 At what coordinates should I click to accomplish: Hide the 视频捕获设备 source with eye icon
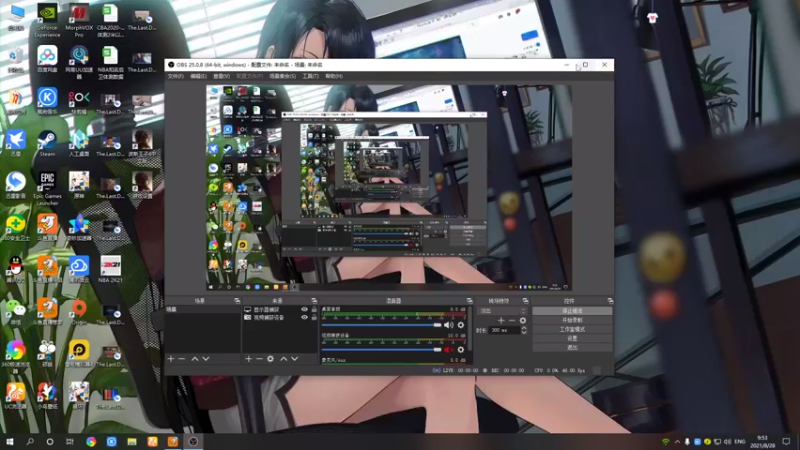(x=305, y=317)
